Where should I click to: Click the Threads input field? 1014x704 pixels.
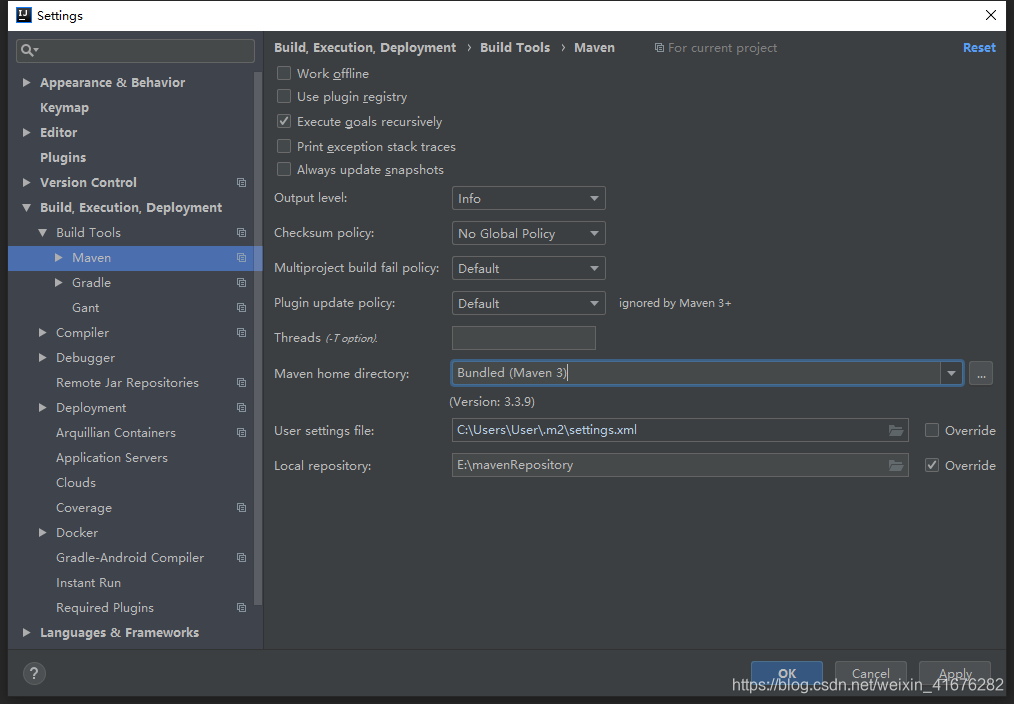pyautogui.click(x=524, y=338)
